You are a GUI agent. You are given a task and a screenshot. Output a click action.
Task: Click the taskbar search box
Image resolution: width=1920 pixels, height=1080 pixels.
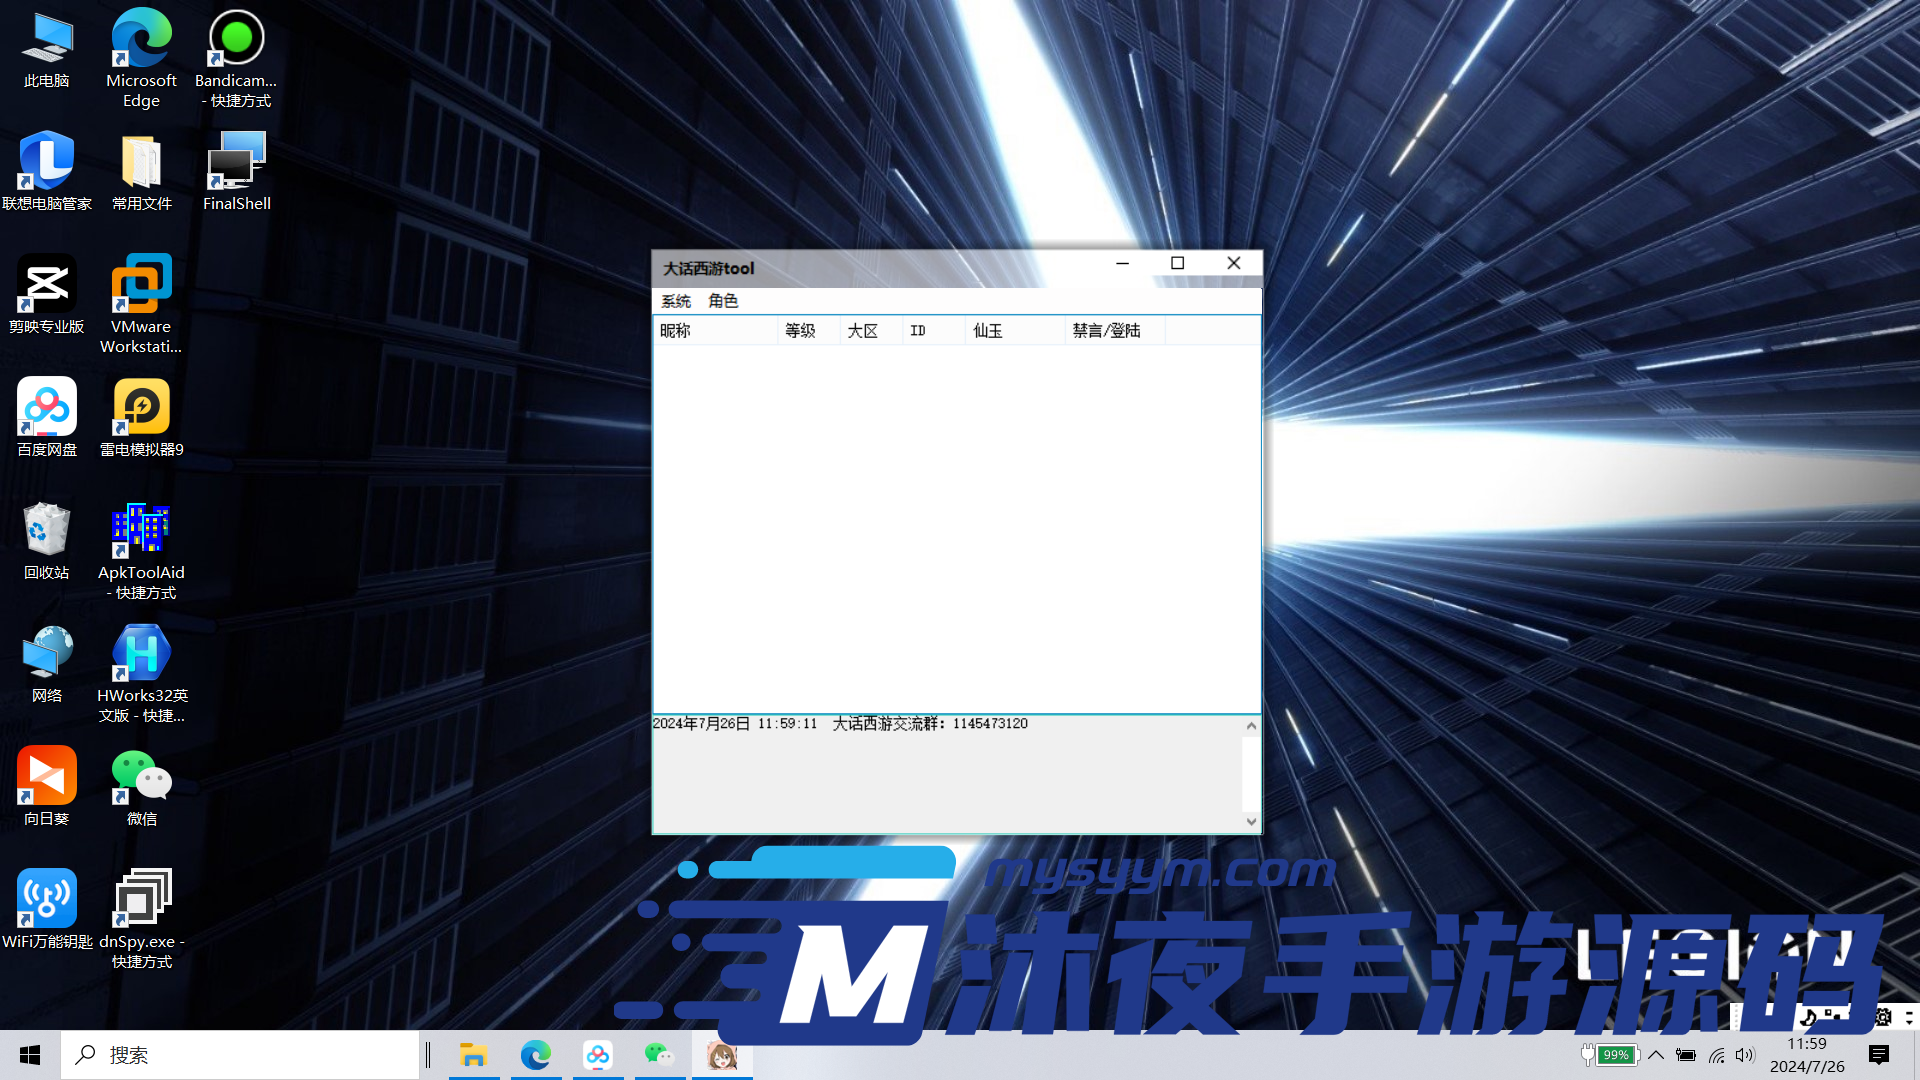[240, 1055]
